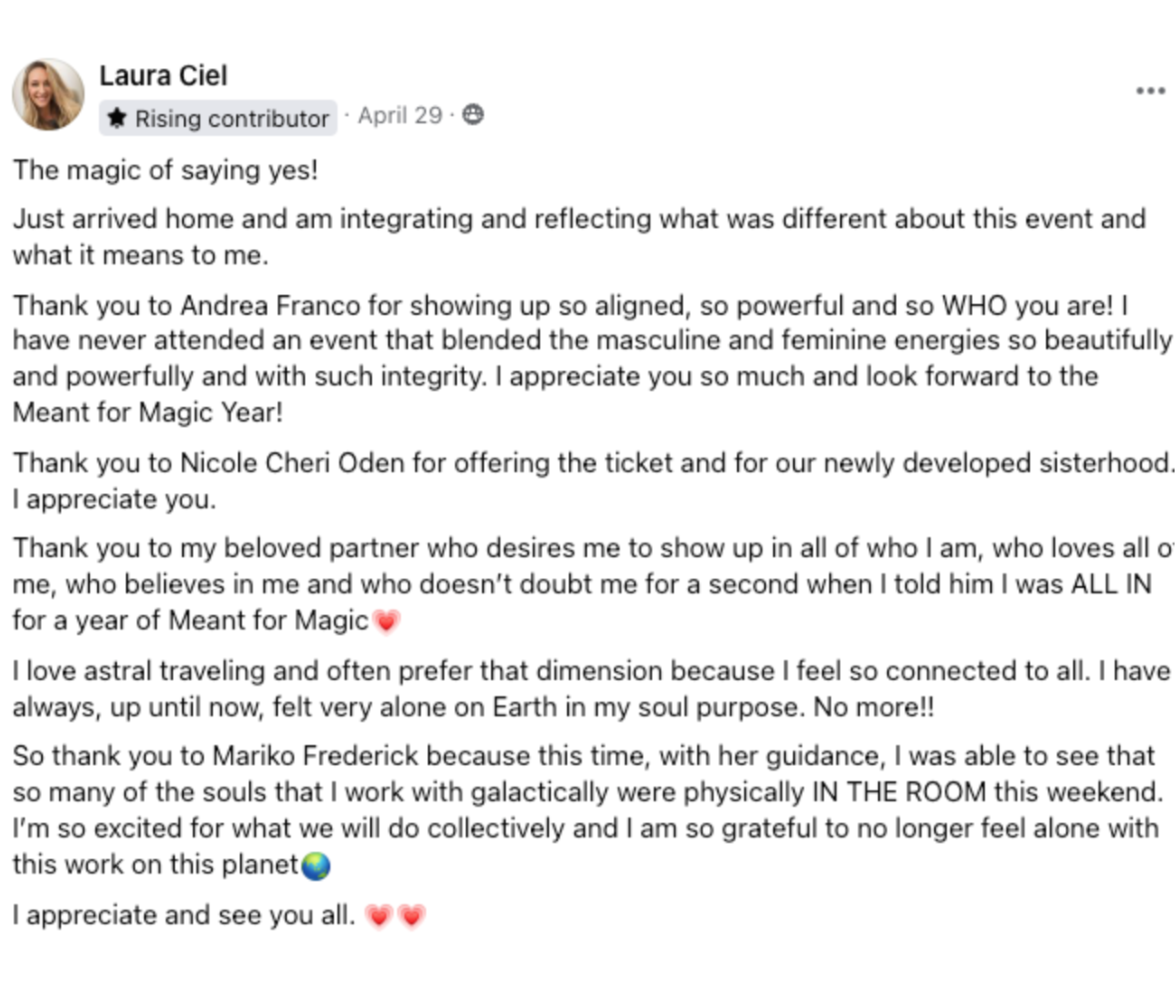This screenshot has height=985, width=1175.
Task: Click the "I love astral traveling" paragraph
Action: coord(591,689)
